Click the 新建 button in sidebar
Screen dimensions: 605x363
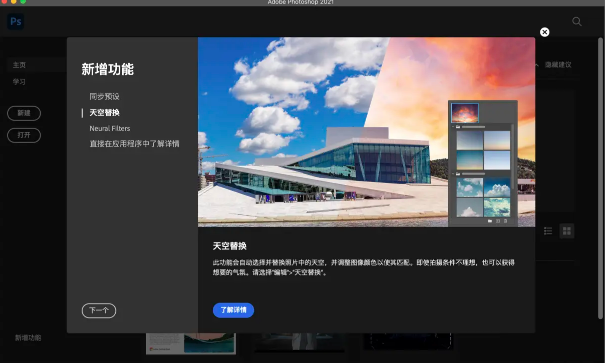tap(24, 113)
